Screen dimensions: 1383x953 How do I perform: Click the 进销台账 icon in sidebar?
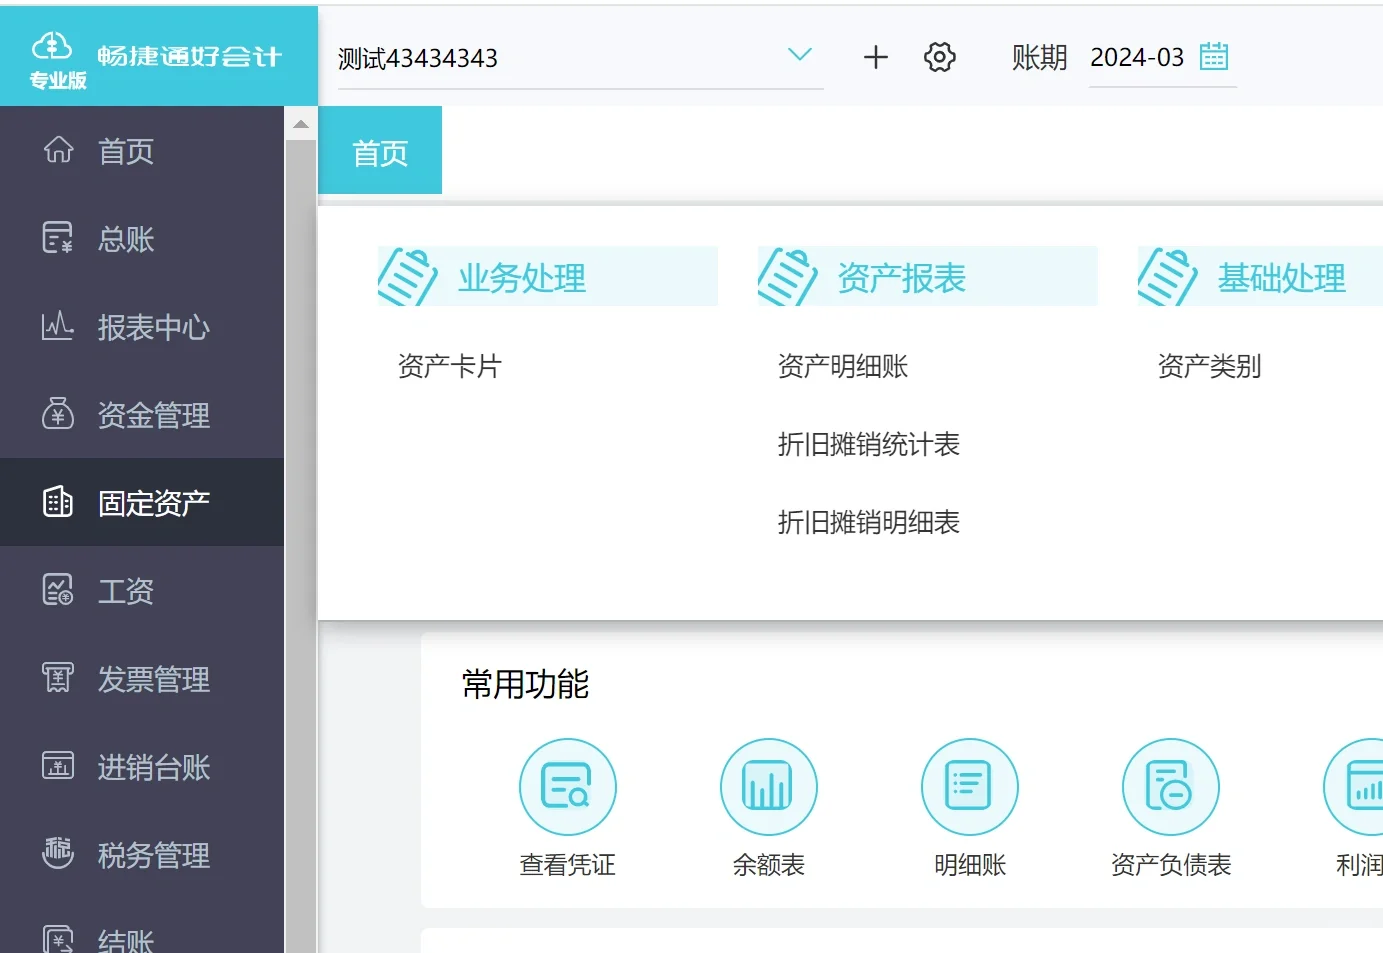58,766
